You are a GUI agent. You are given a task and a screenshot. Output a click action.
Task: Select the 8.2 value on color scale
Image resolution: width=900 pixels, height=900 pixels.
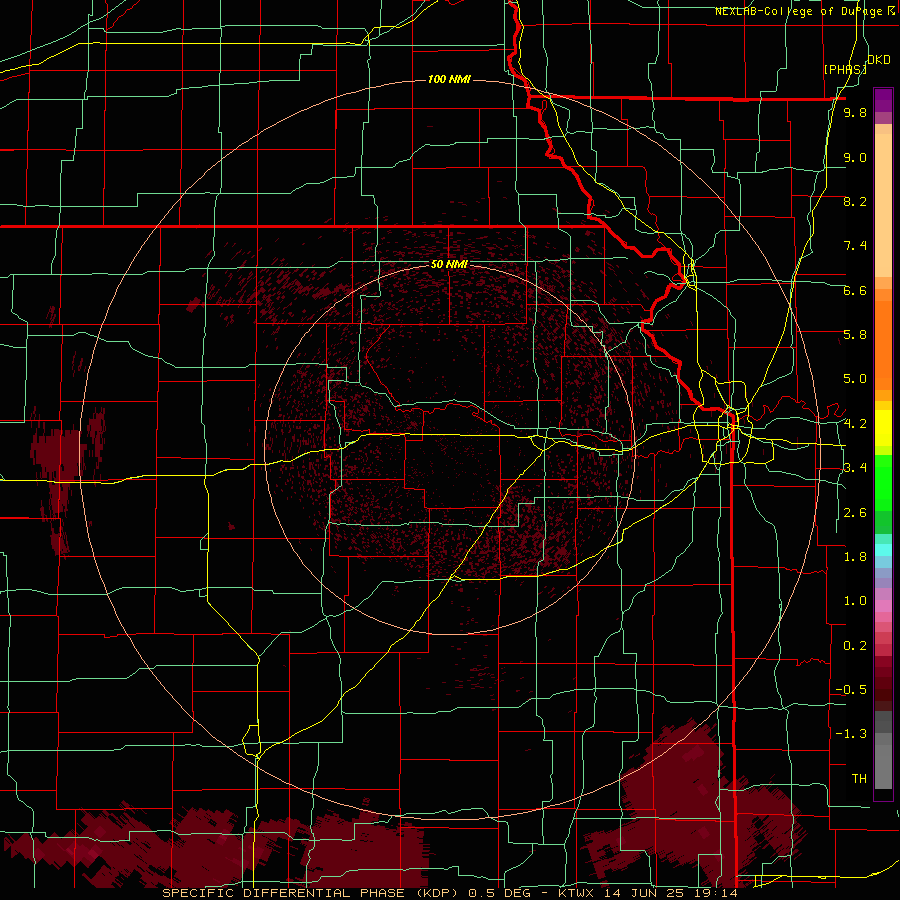[x=855, y=201]
